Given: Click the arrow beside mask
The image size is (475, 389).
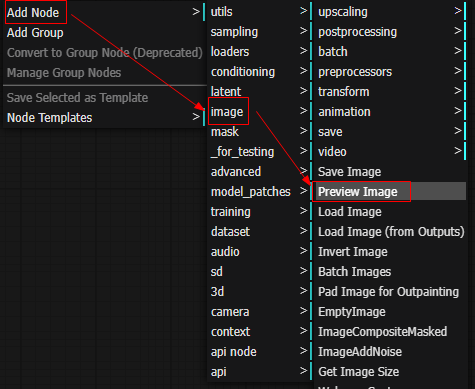Looking at the screenshot, I should pyautogui.click(x=303, y=131).
